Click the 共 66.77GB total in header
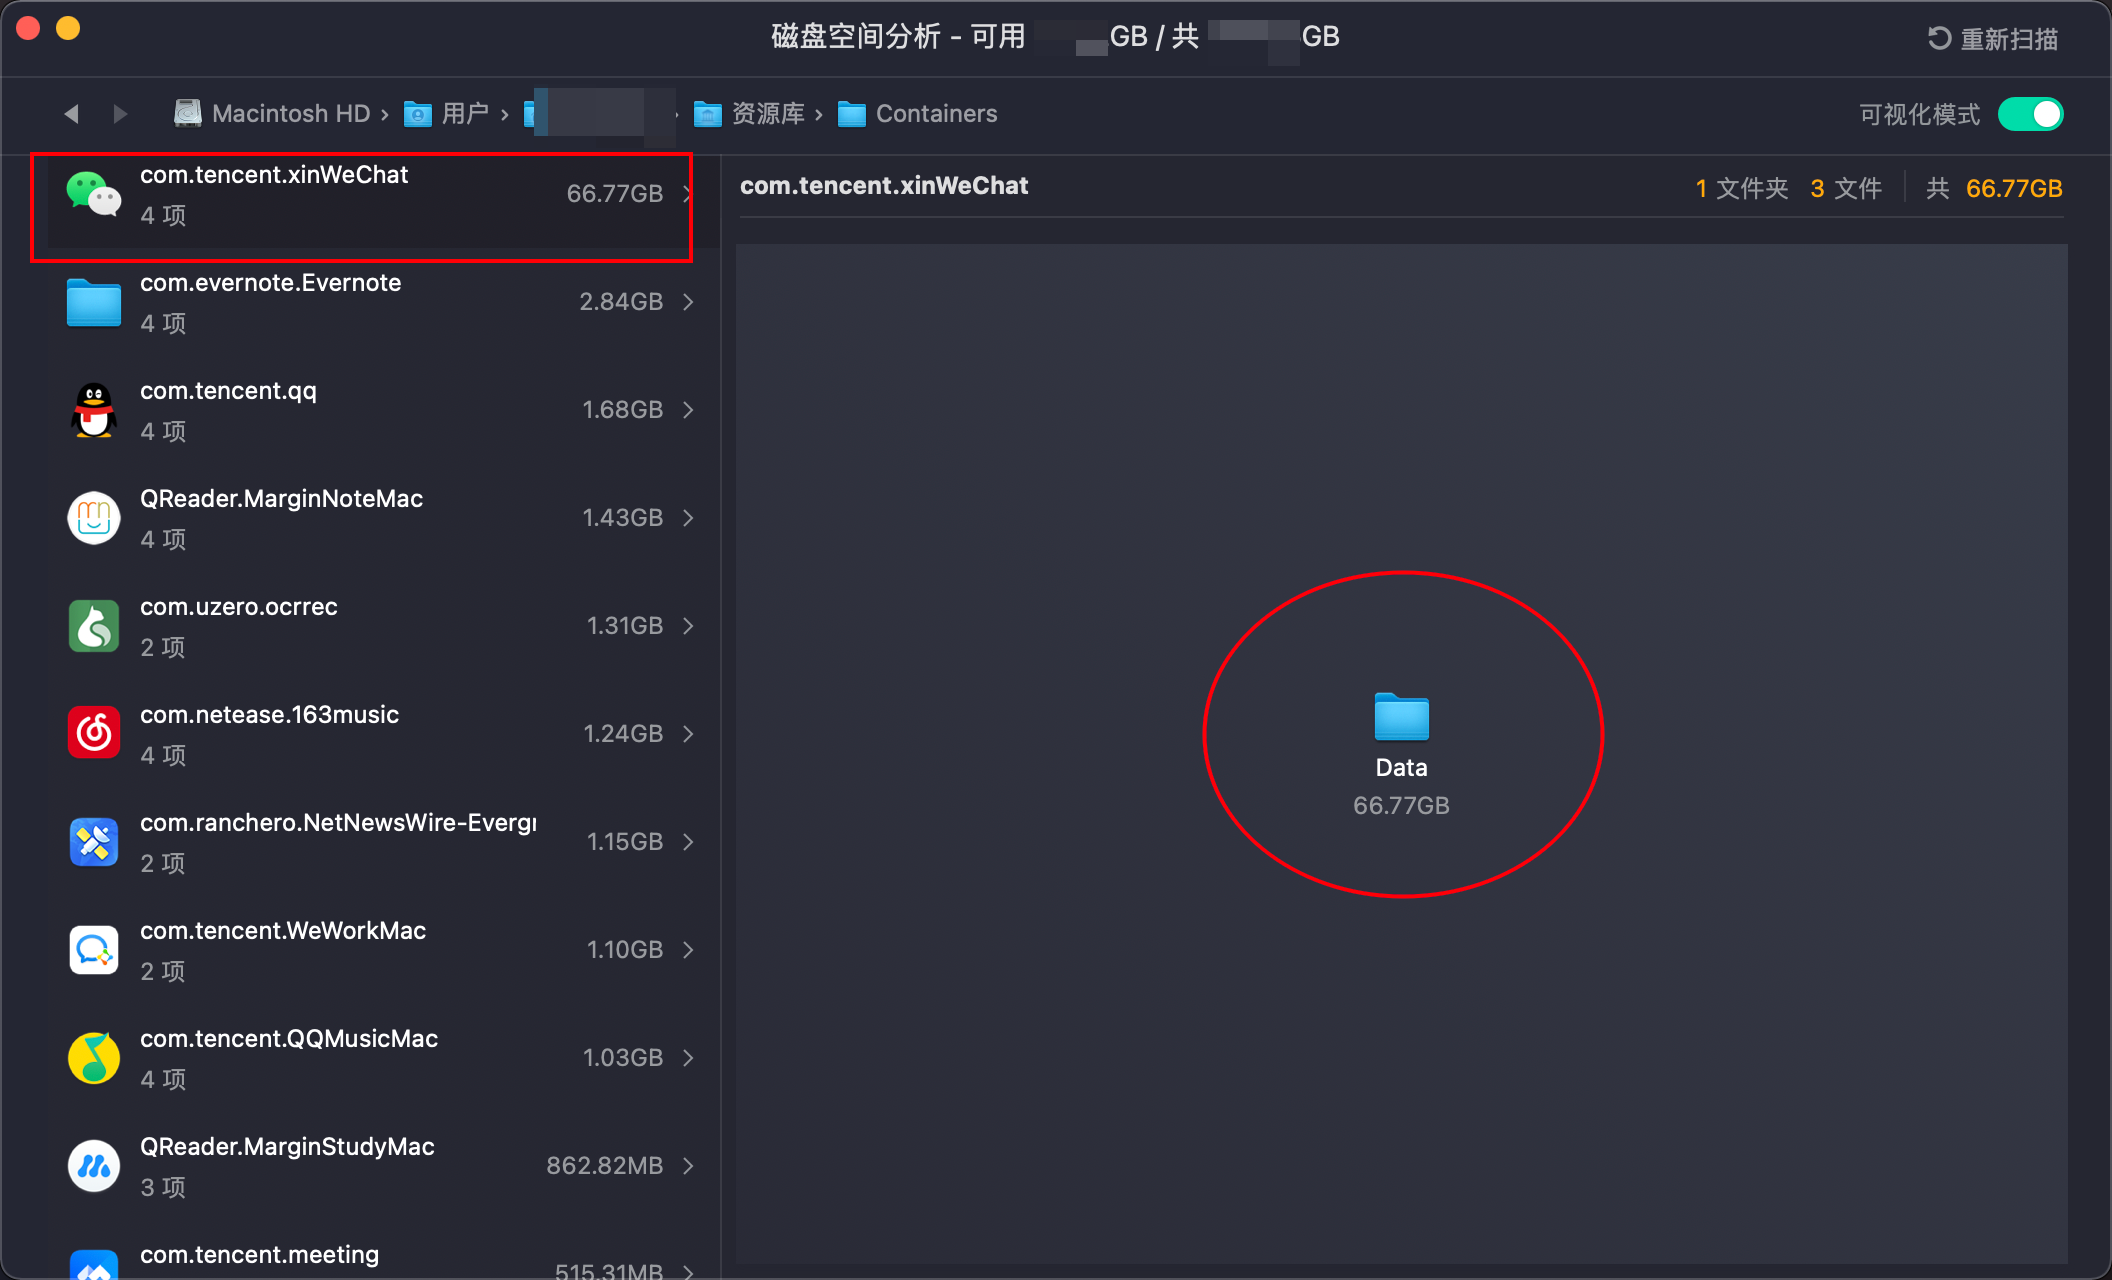The image size is (2112, 1280). (x=1994, y=188)
